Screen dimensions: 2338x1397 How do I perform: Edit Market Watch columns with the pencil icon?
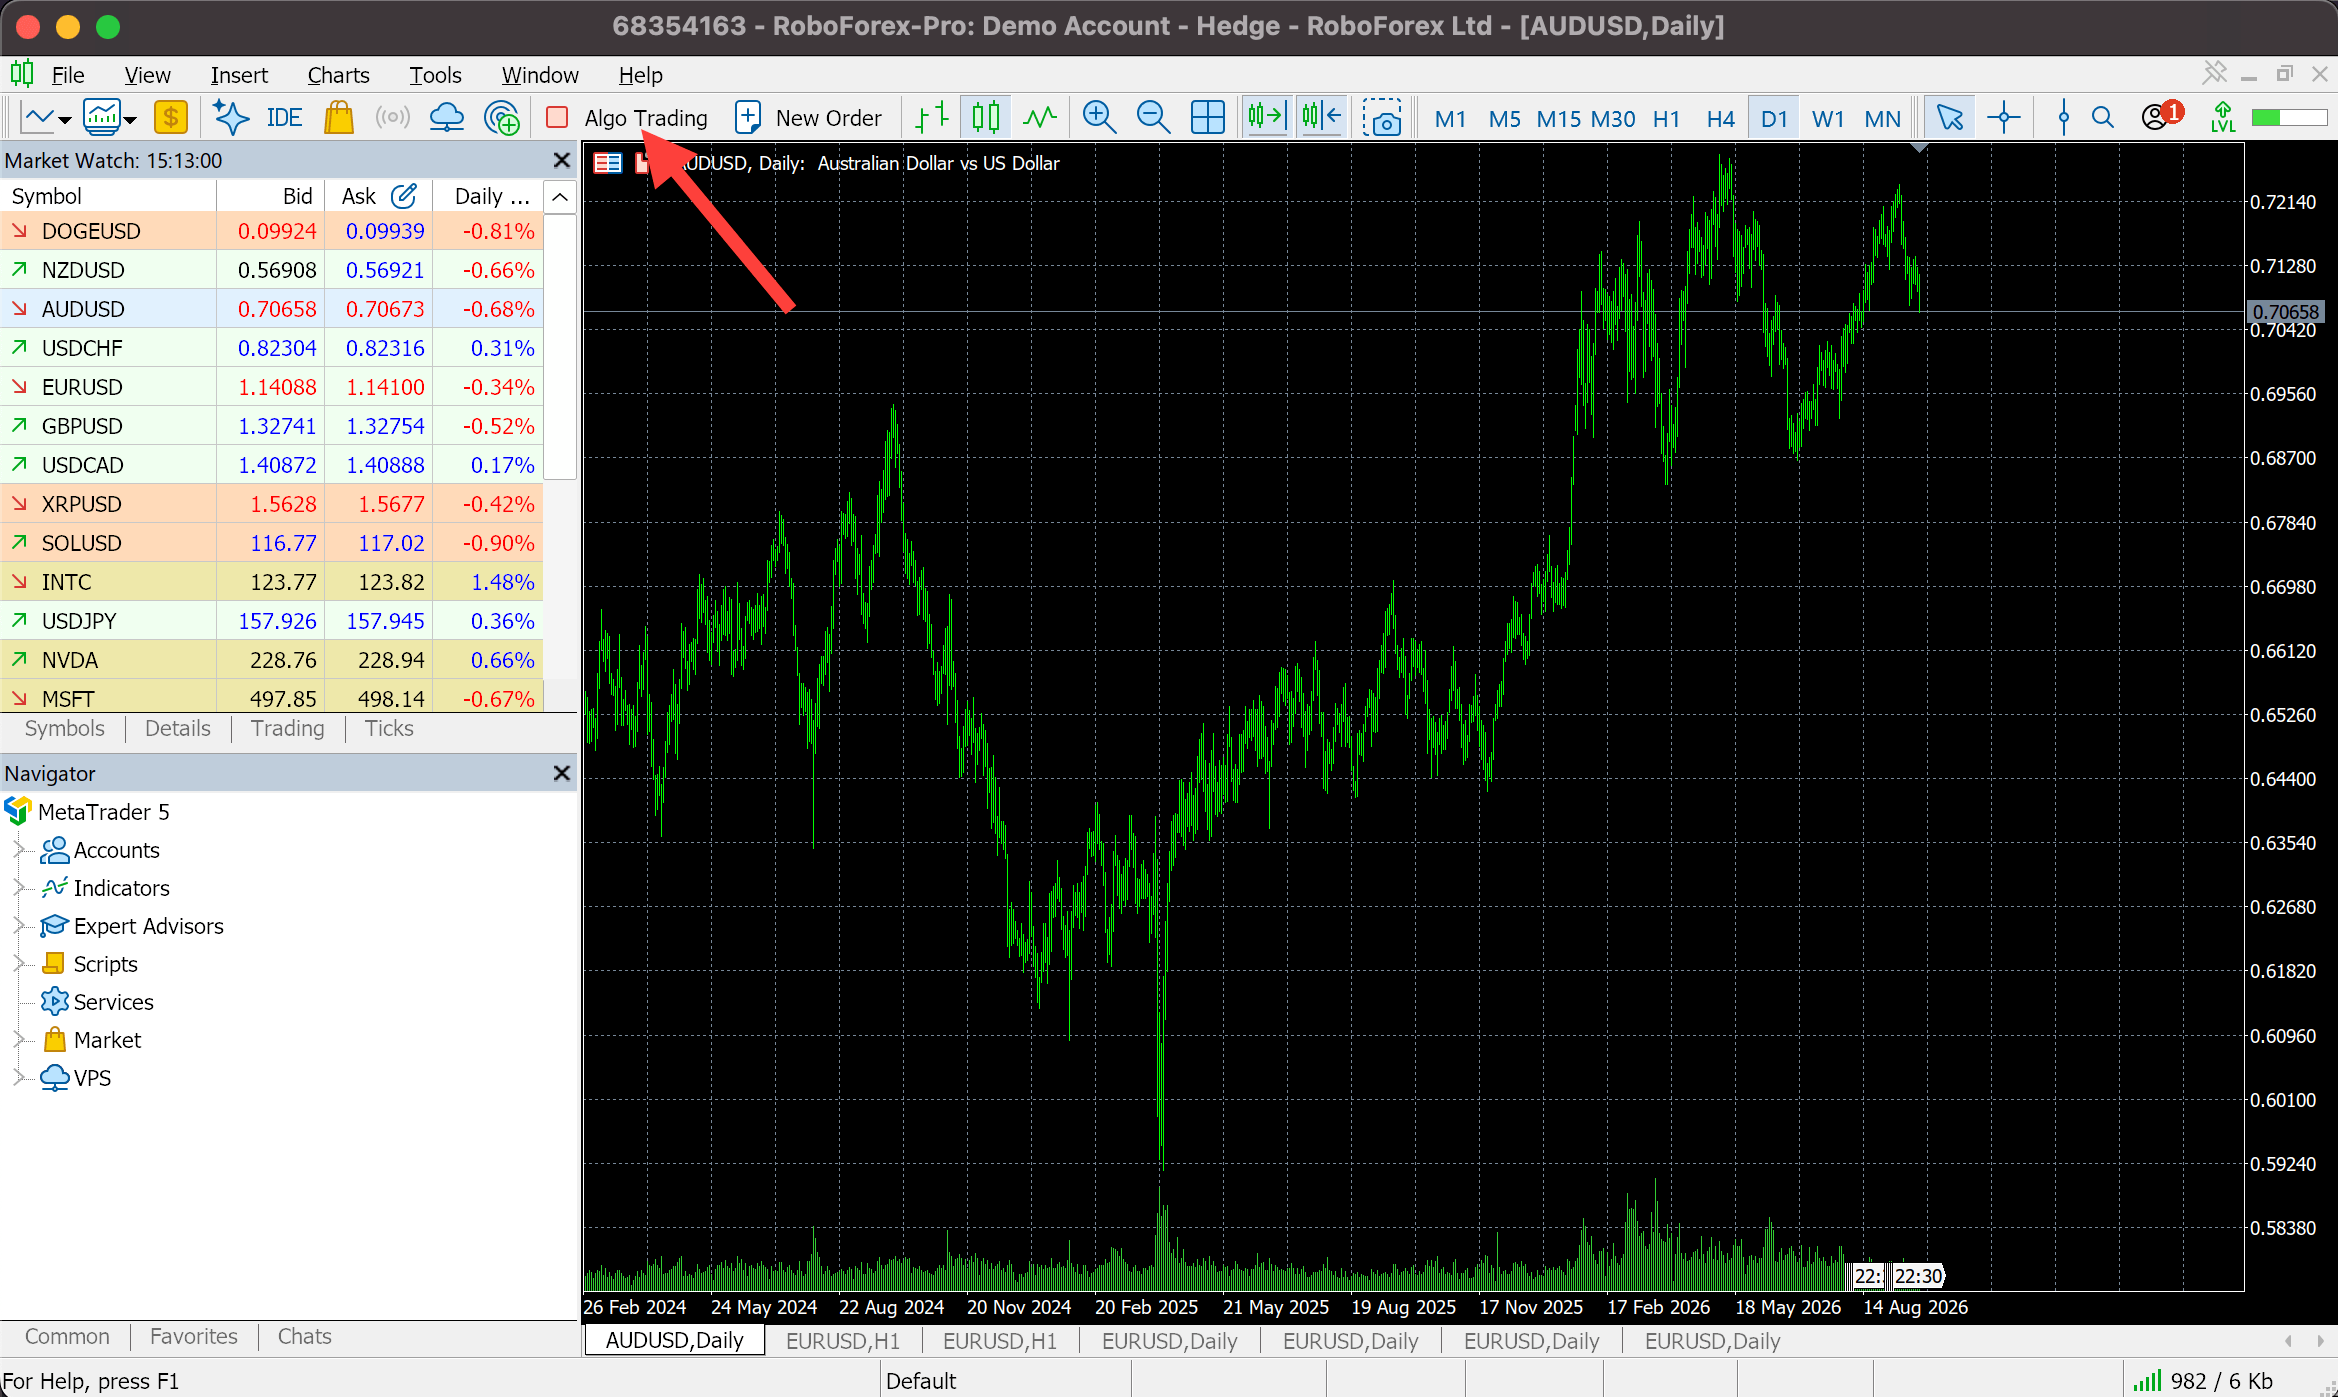(404, 196)
